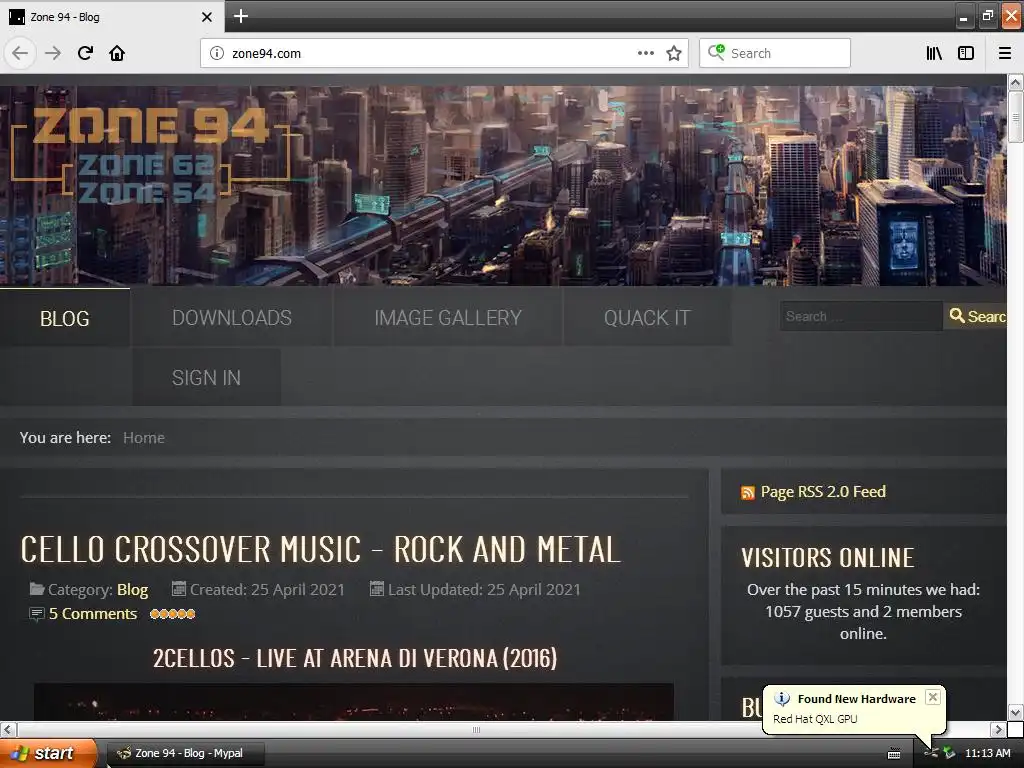This screenshot has width=1024, height=768.
Task: Click the Safely Remove Hardware tray icon
Action: pos(949,753)
